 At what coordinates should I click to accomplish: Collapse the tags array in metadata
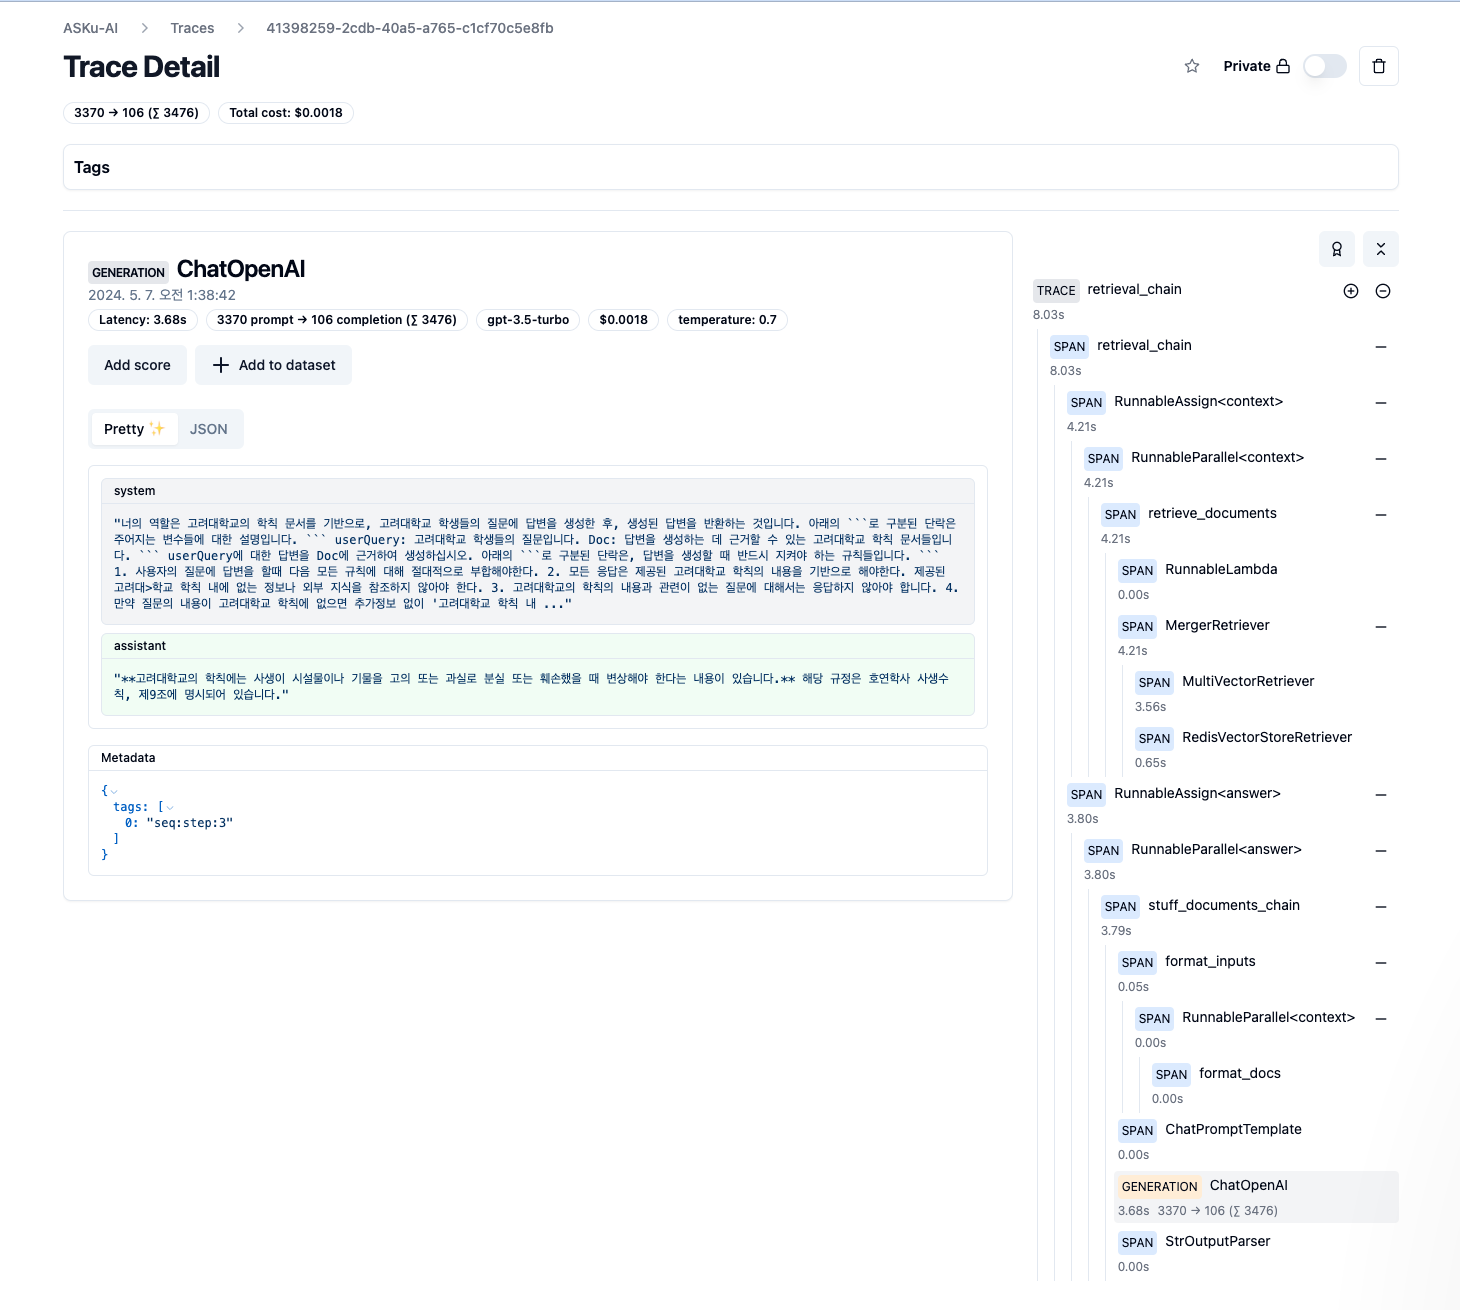click(170, 807)
